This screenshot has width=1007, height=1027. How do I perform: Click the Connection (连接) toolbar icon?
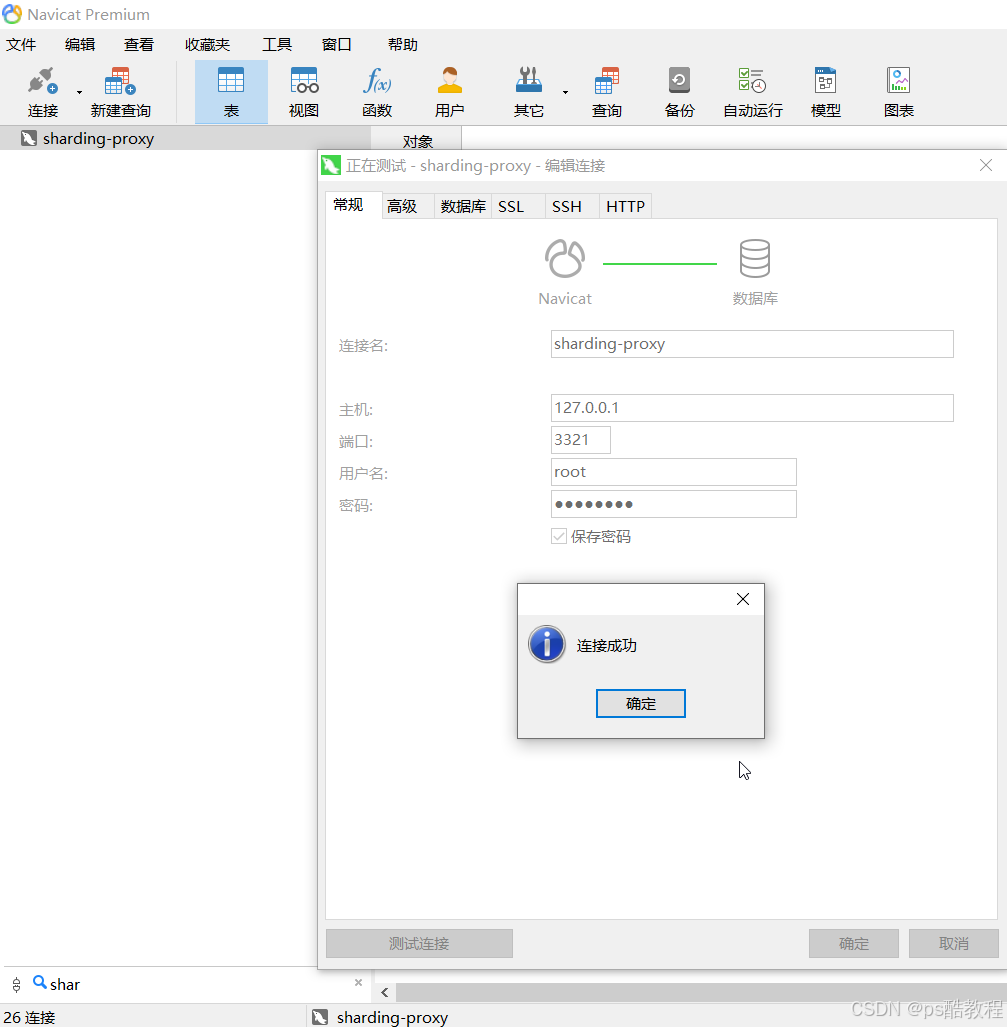pos(43,92)
